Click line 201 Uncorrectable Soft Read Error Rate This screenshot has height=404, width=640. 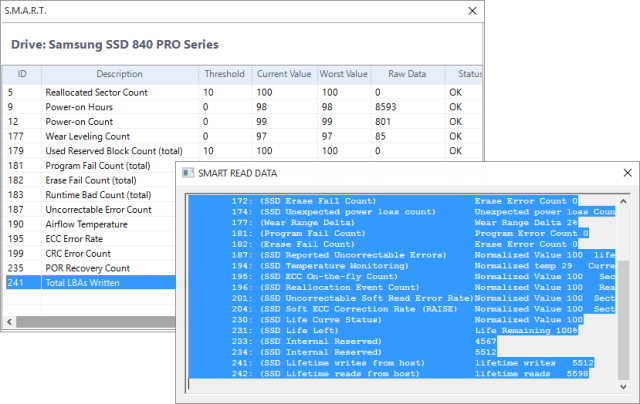click(423, 298)
